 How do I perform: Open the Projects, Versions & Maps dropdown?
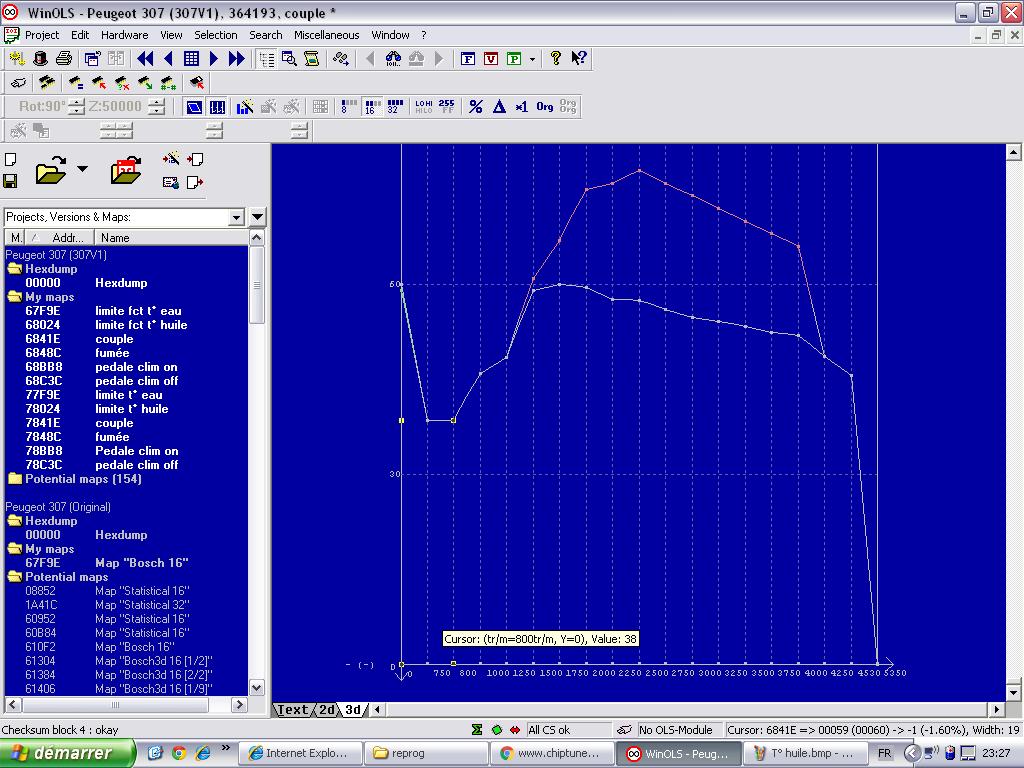pyautogui.click(x=236, y=217)
